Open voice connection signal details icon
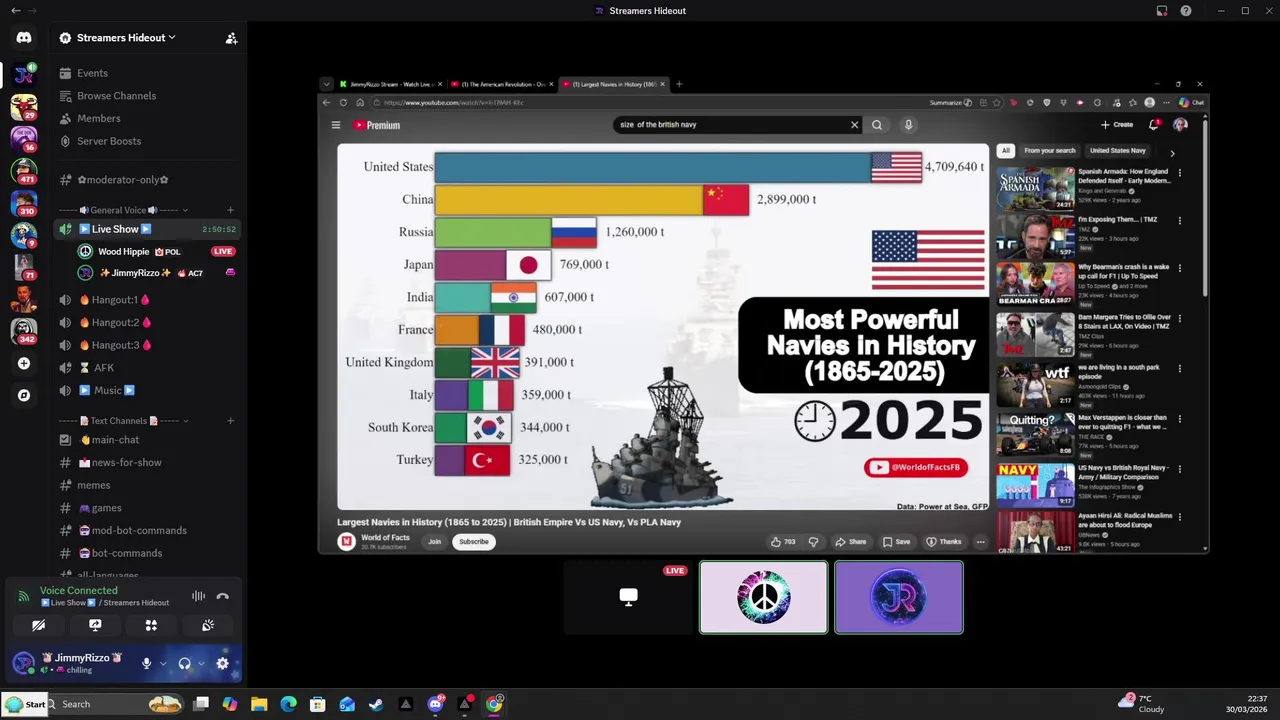 [x=24, y=596]
